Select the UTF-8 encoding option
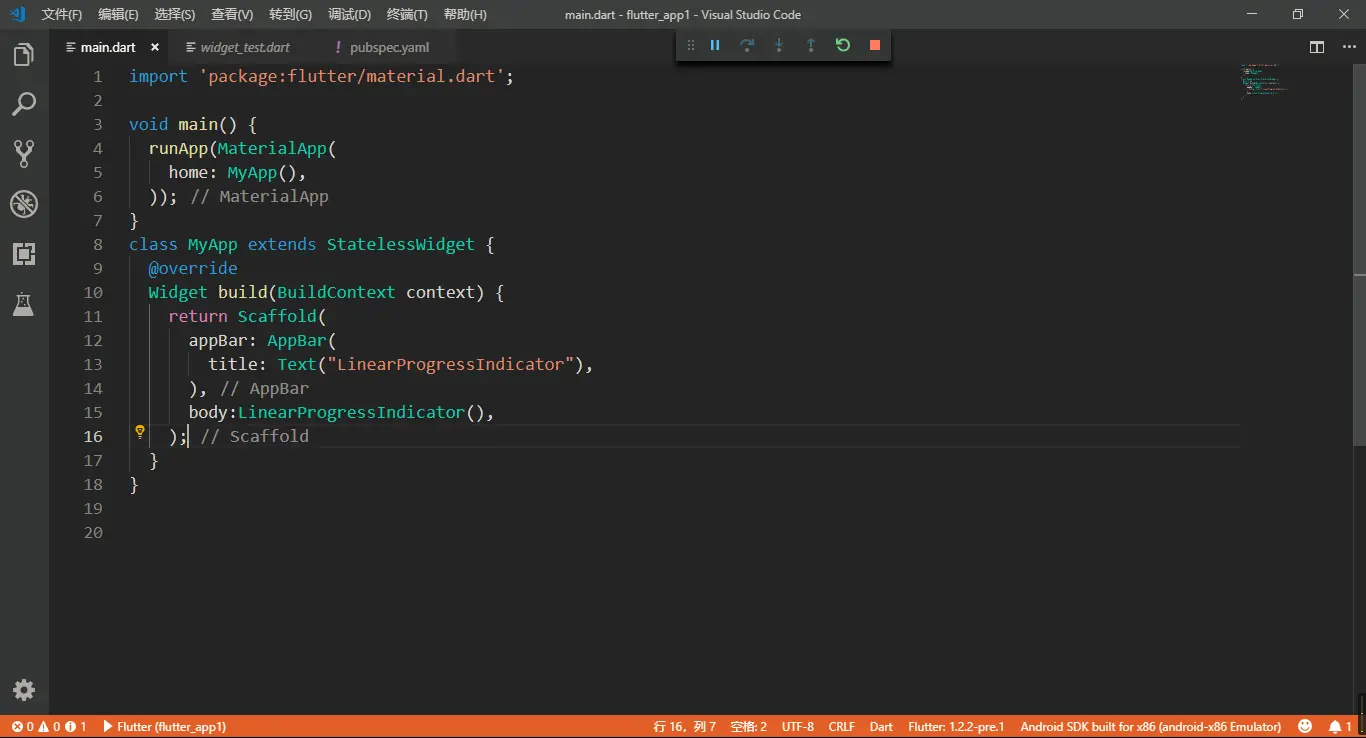 pos(797,727)
